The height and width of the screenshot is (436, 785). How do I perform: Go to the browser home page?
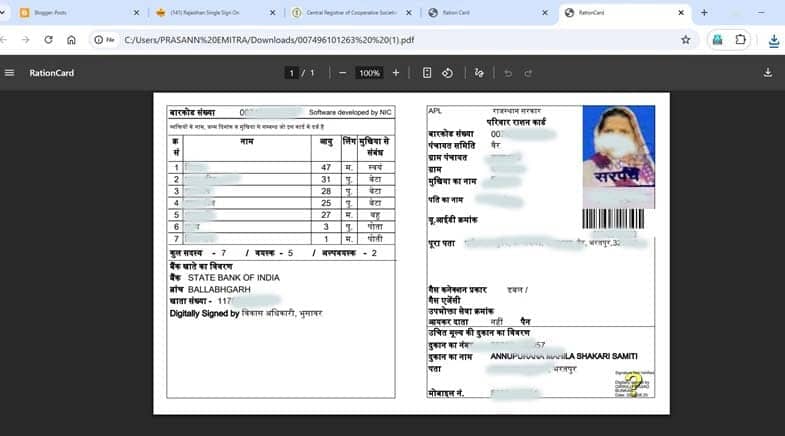tap(71, 40)
